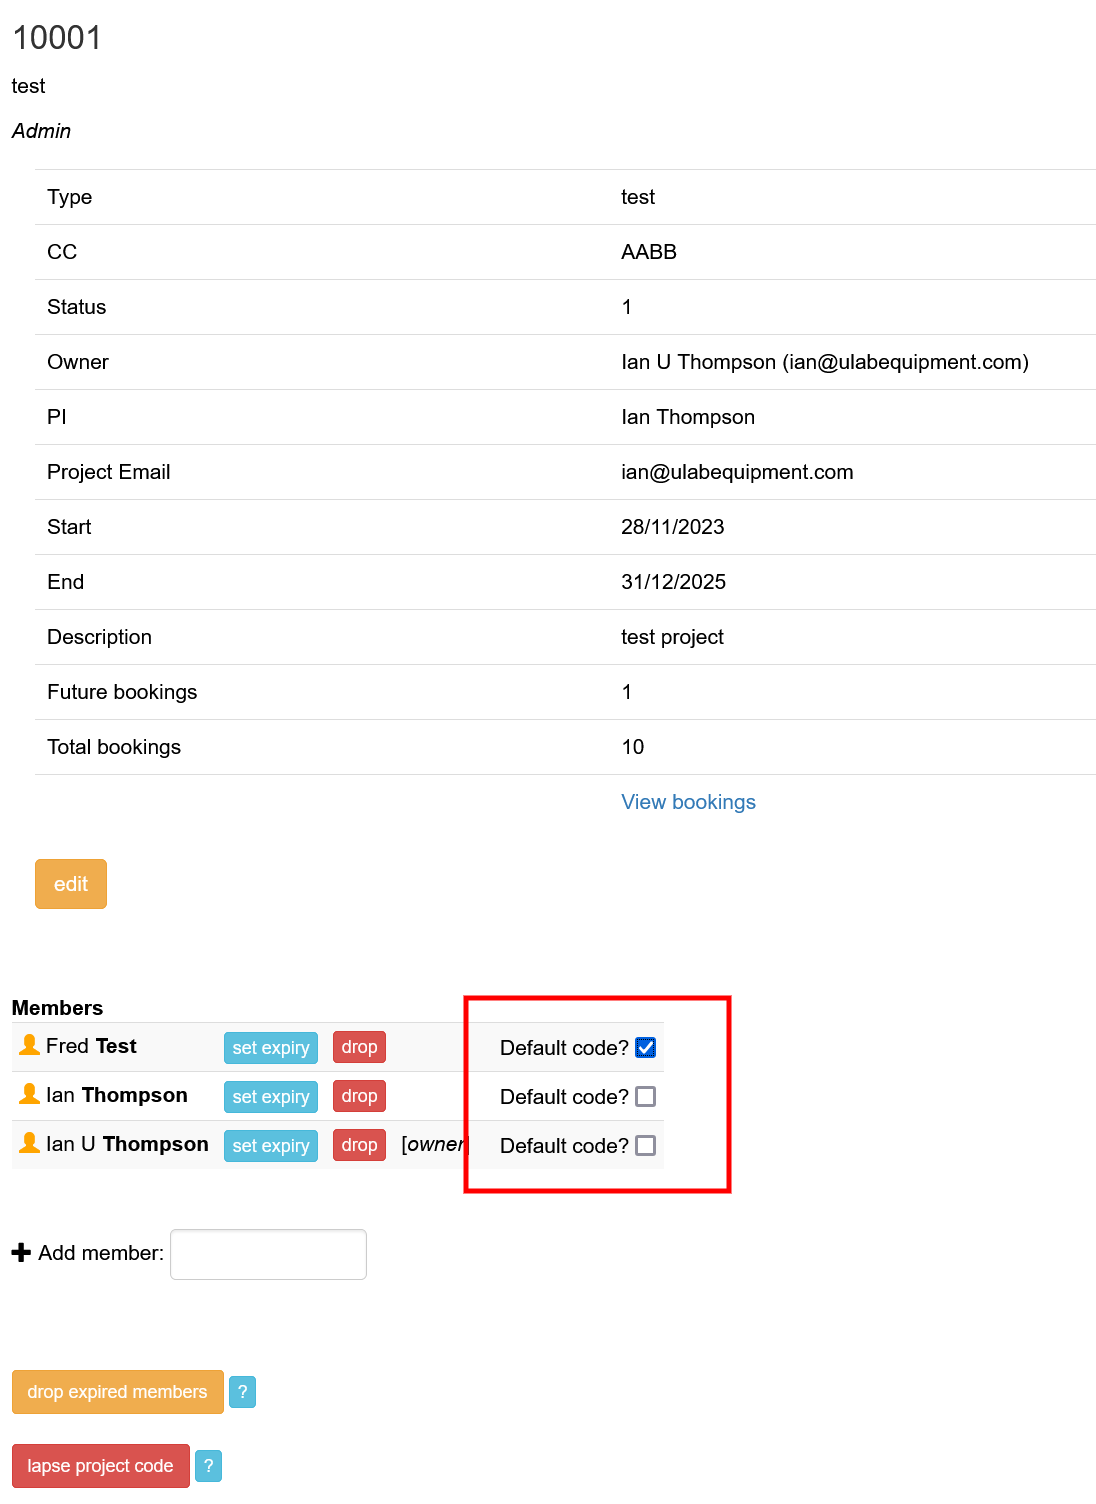Uncheck Default code for Fred Test
This screenshot has width=1096, height=1504.
click(x=646, y=1046)
